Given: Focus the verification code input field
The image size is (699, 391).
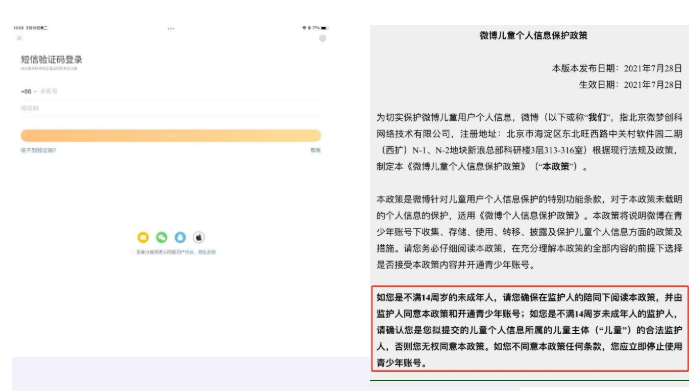Looking at the screenshot, I should point(171,108).
